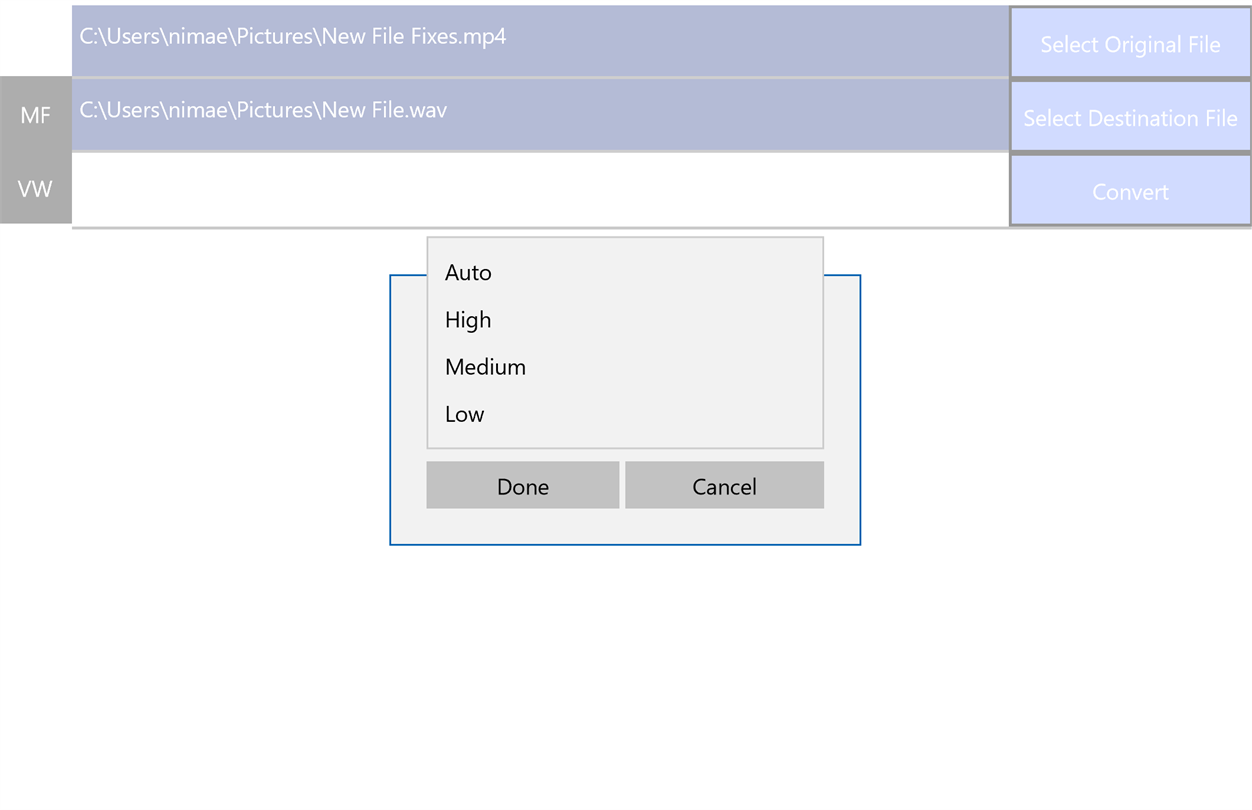Pick the Medium quality option
Viewport: 1252px width, 810px height.
[x=485, y=367]
